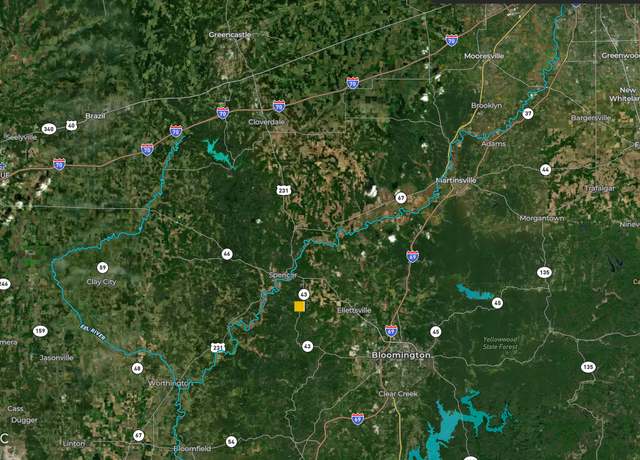The image size is (640, 460).
Task: Click the Martinsville town label
Action: coord(456,180)
